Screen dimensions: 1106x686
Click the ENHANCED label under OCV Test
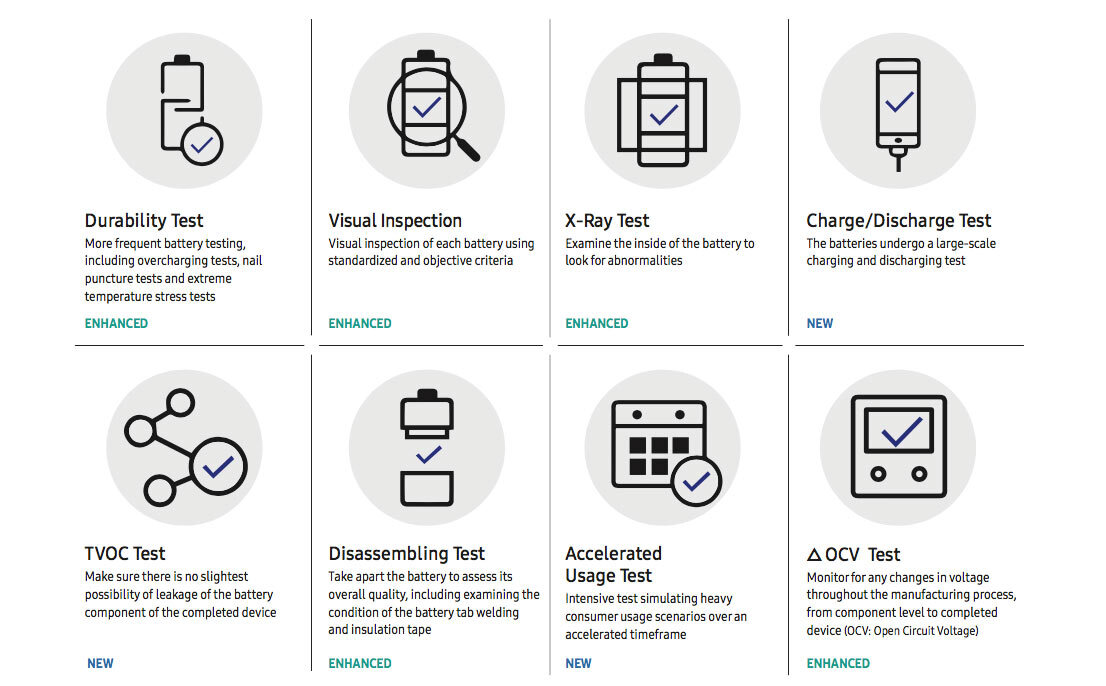(x=838, y=663)
